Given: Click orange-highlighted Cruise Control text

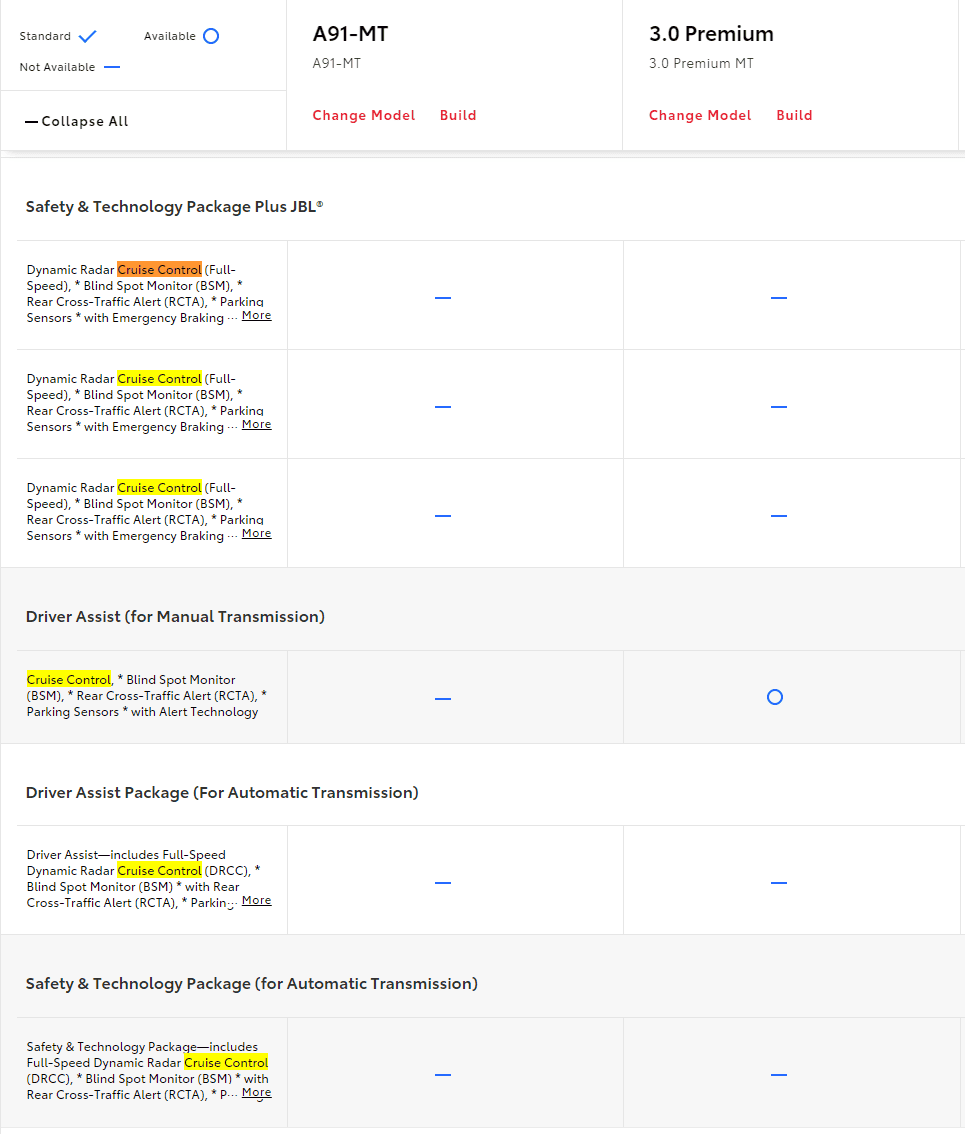Looking at the screenshot, I should point(159,270).
